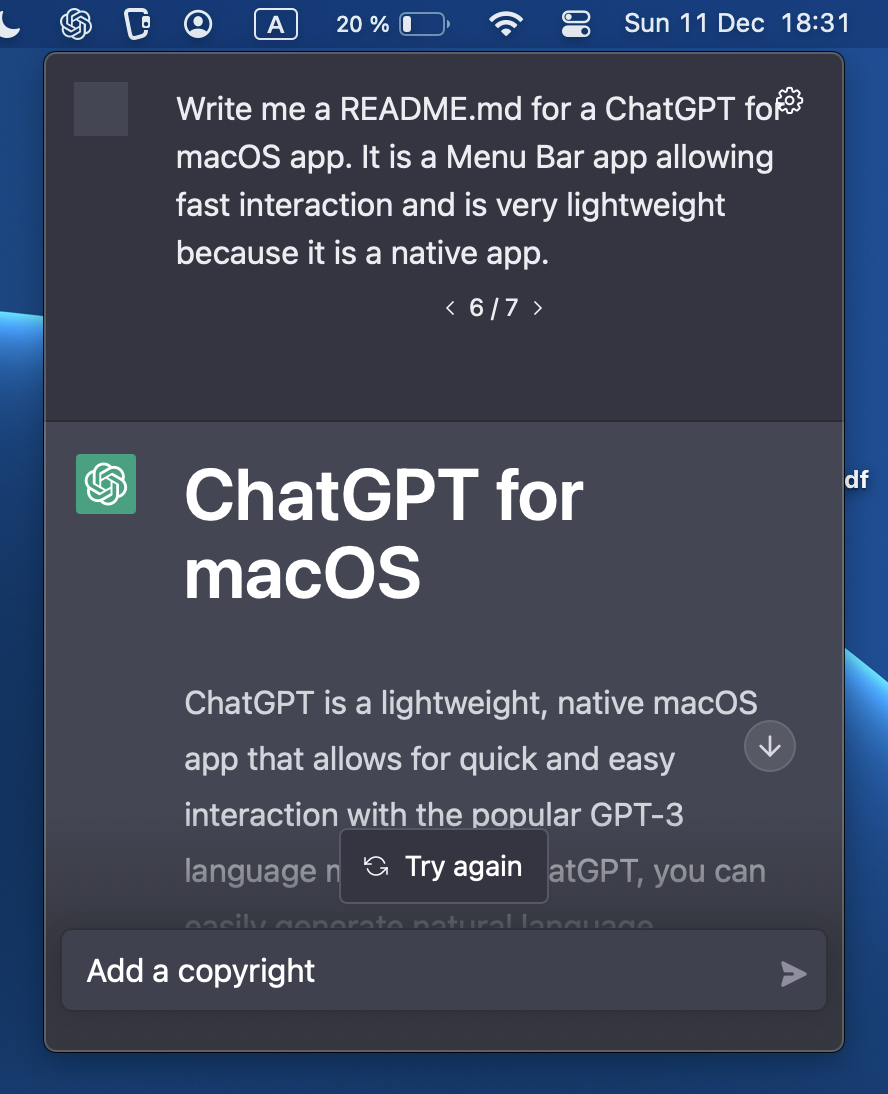
Task: Click the circular down-arrow scroll button
Action: tap(769, 745)
